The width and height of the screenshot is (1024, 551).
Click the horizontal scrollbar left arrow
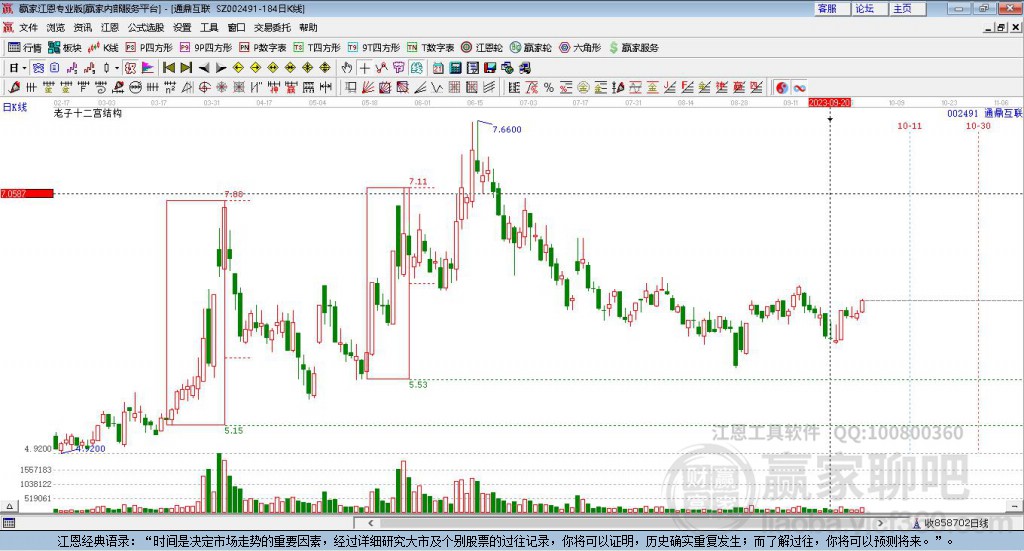coord(370,523)
